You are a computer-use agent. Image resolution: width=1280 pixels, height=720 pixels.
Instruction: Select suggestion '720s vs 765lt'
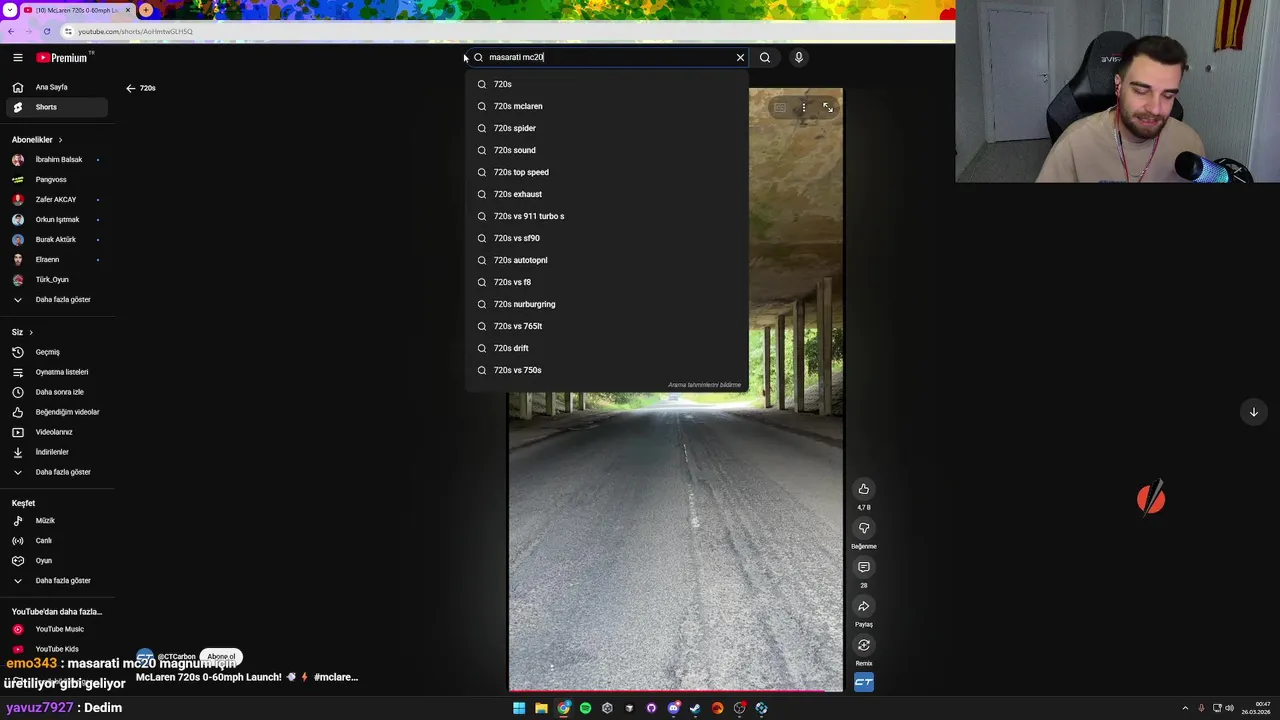[607, 326]
